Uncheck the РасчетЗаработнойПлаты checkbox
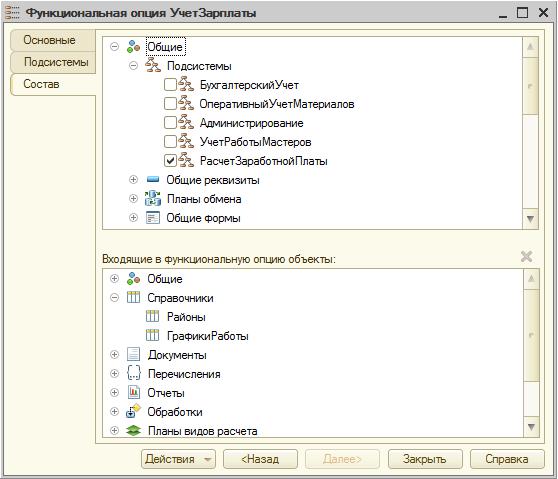Image resolution: width=558 pixels, height=479 pixels. tap(170, 160)
